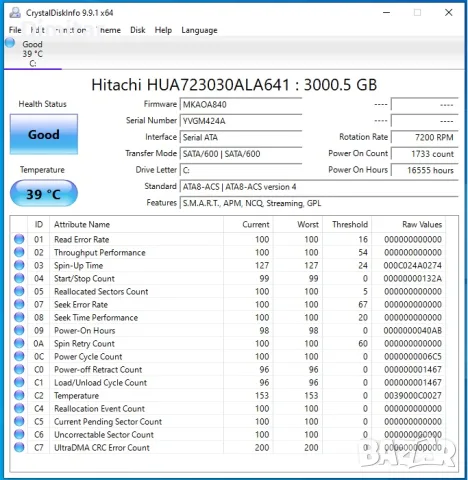Screen dimensions: 468x480
Task: Click the status icon for Reallocated Sectors Count
Action: (19, 291)
